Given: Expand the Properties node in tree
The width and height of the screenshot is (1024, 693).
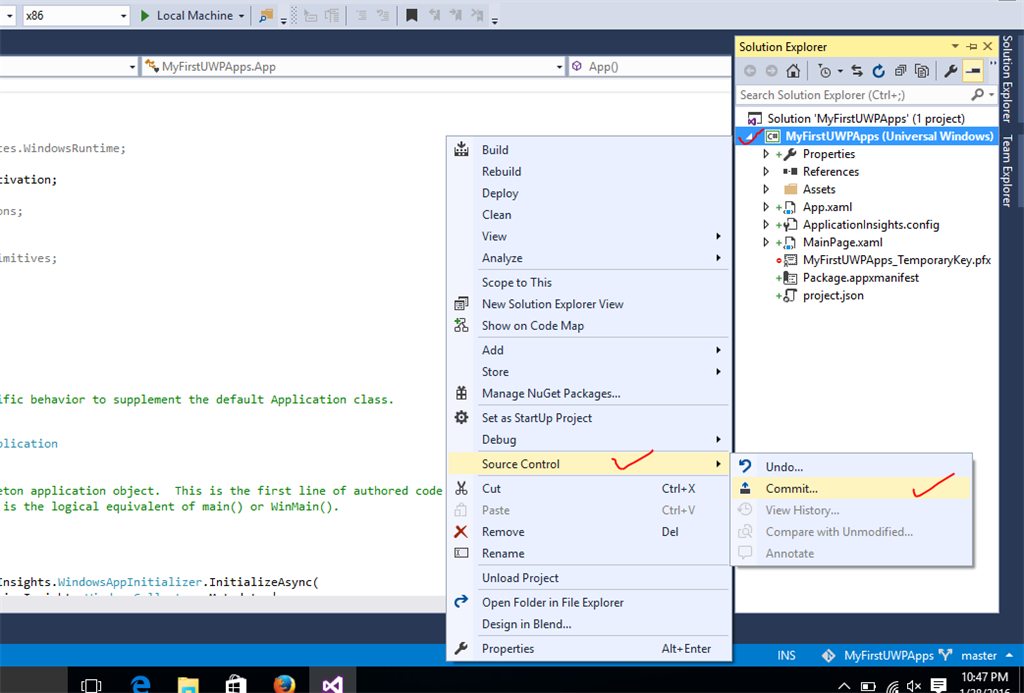Looking at the screenshot, I should pos(766,154).
